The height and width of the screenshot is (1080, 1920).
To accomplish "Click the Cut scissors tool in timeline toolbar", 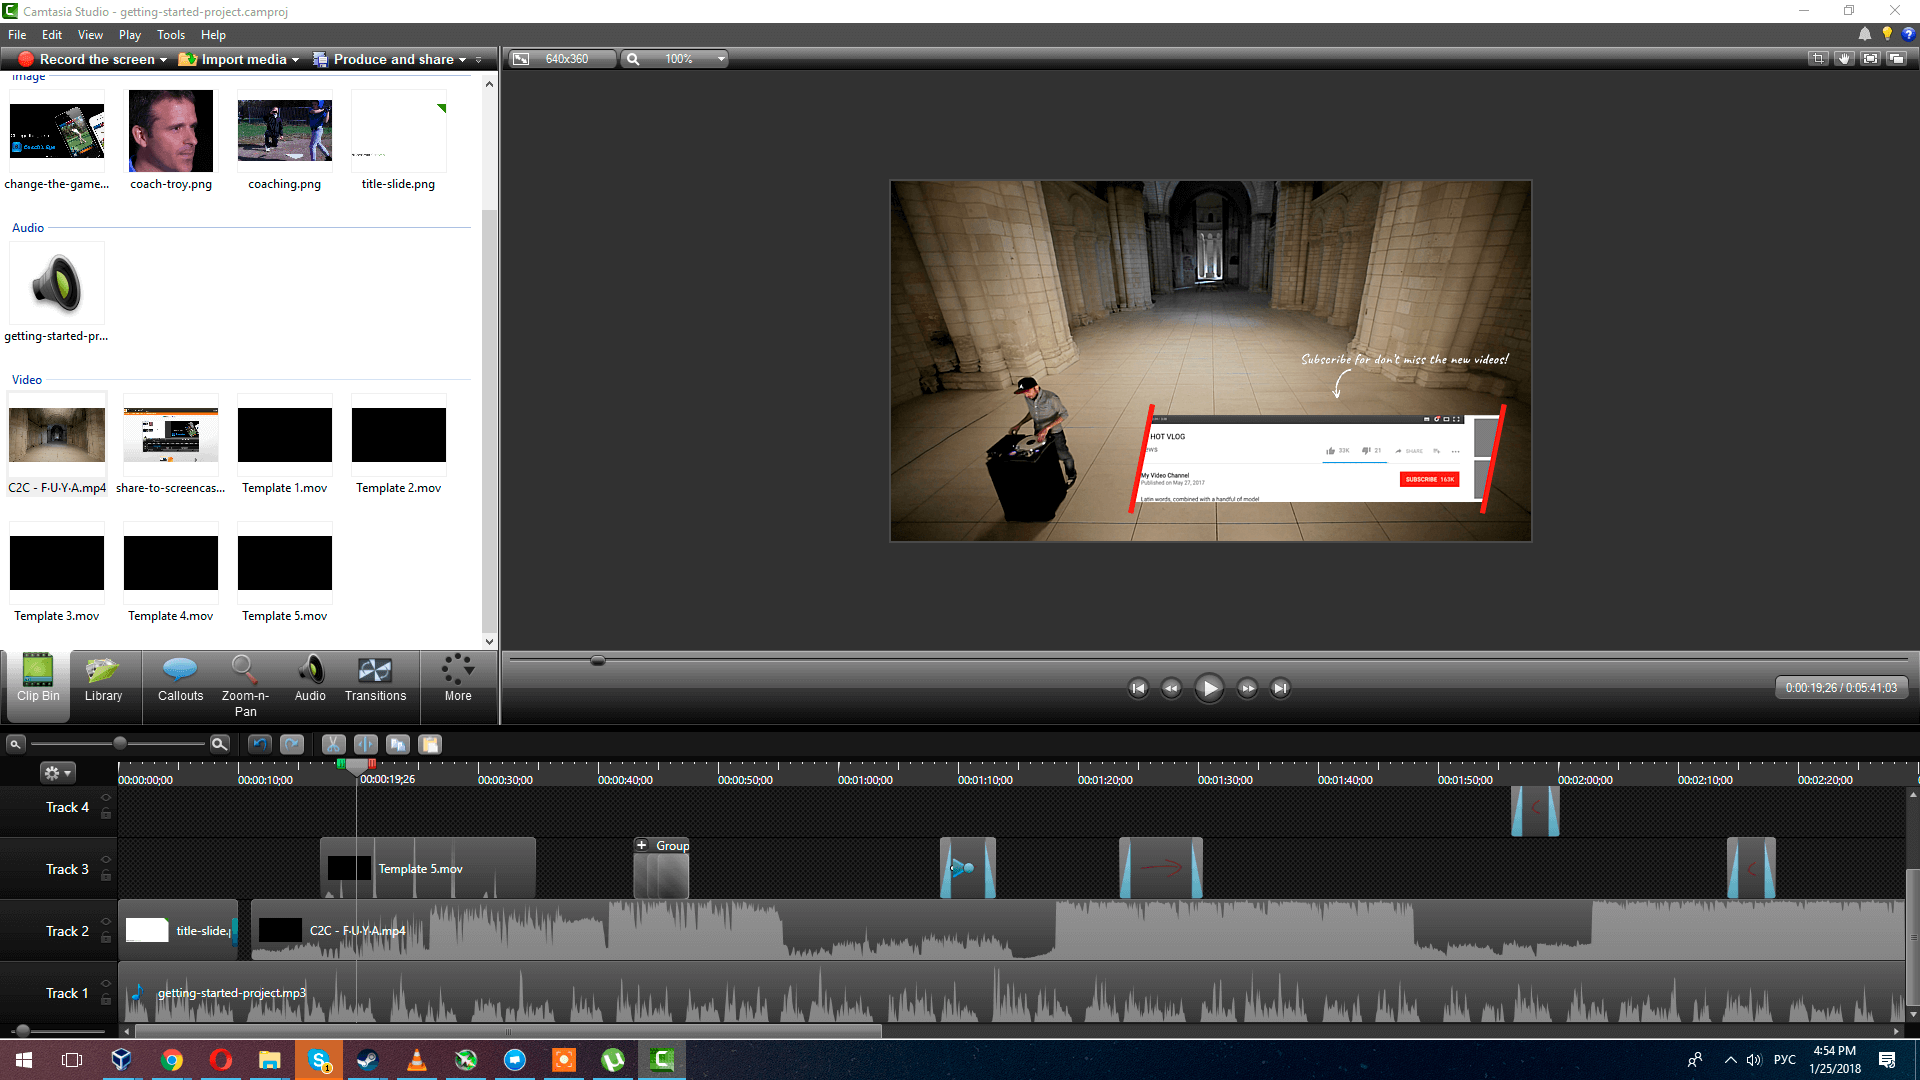I will coord(333,744).
